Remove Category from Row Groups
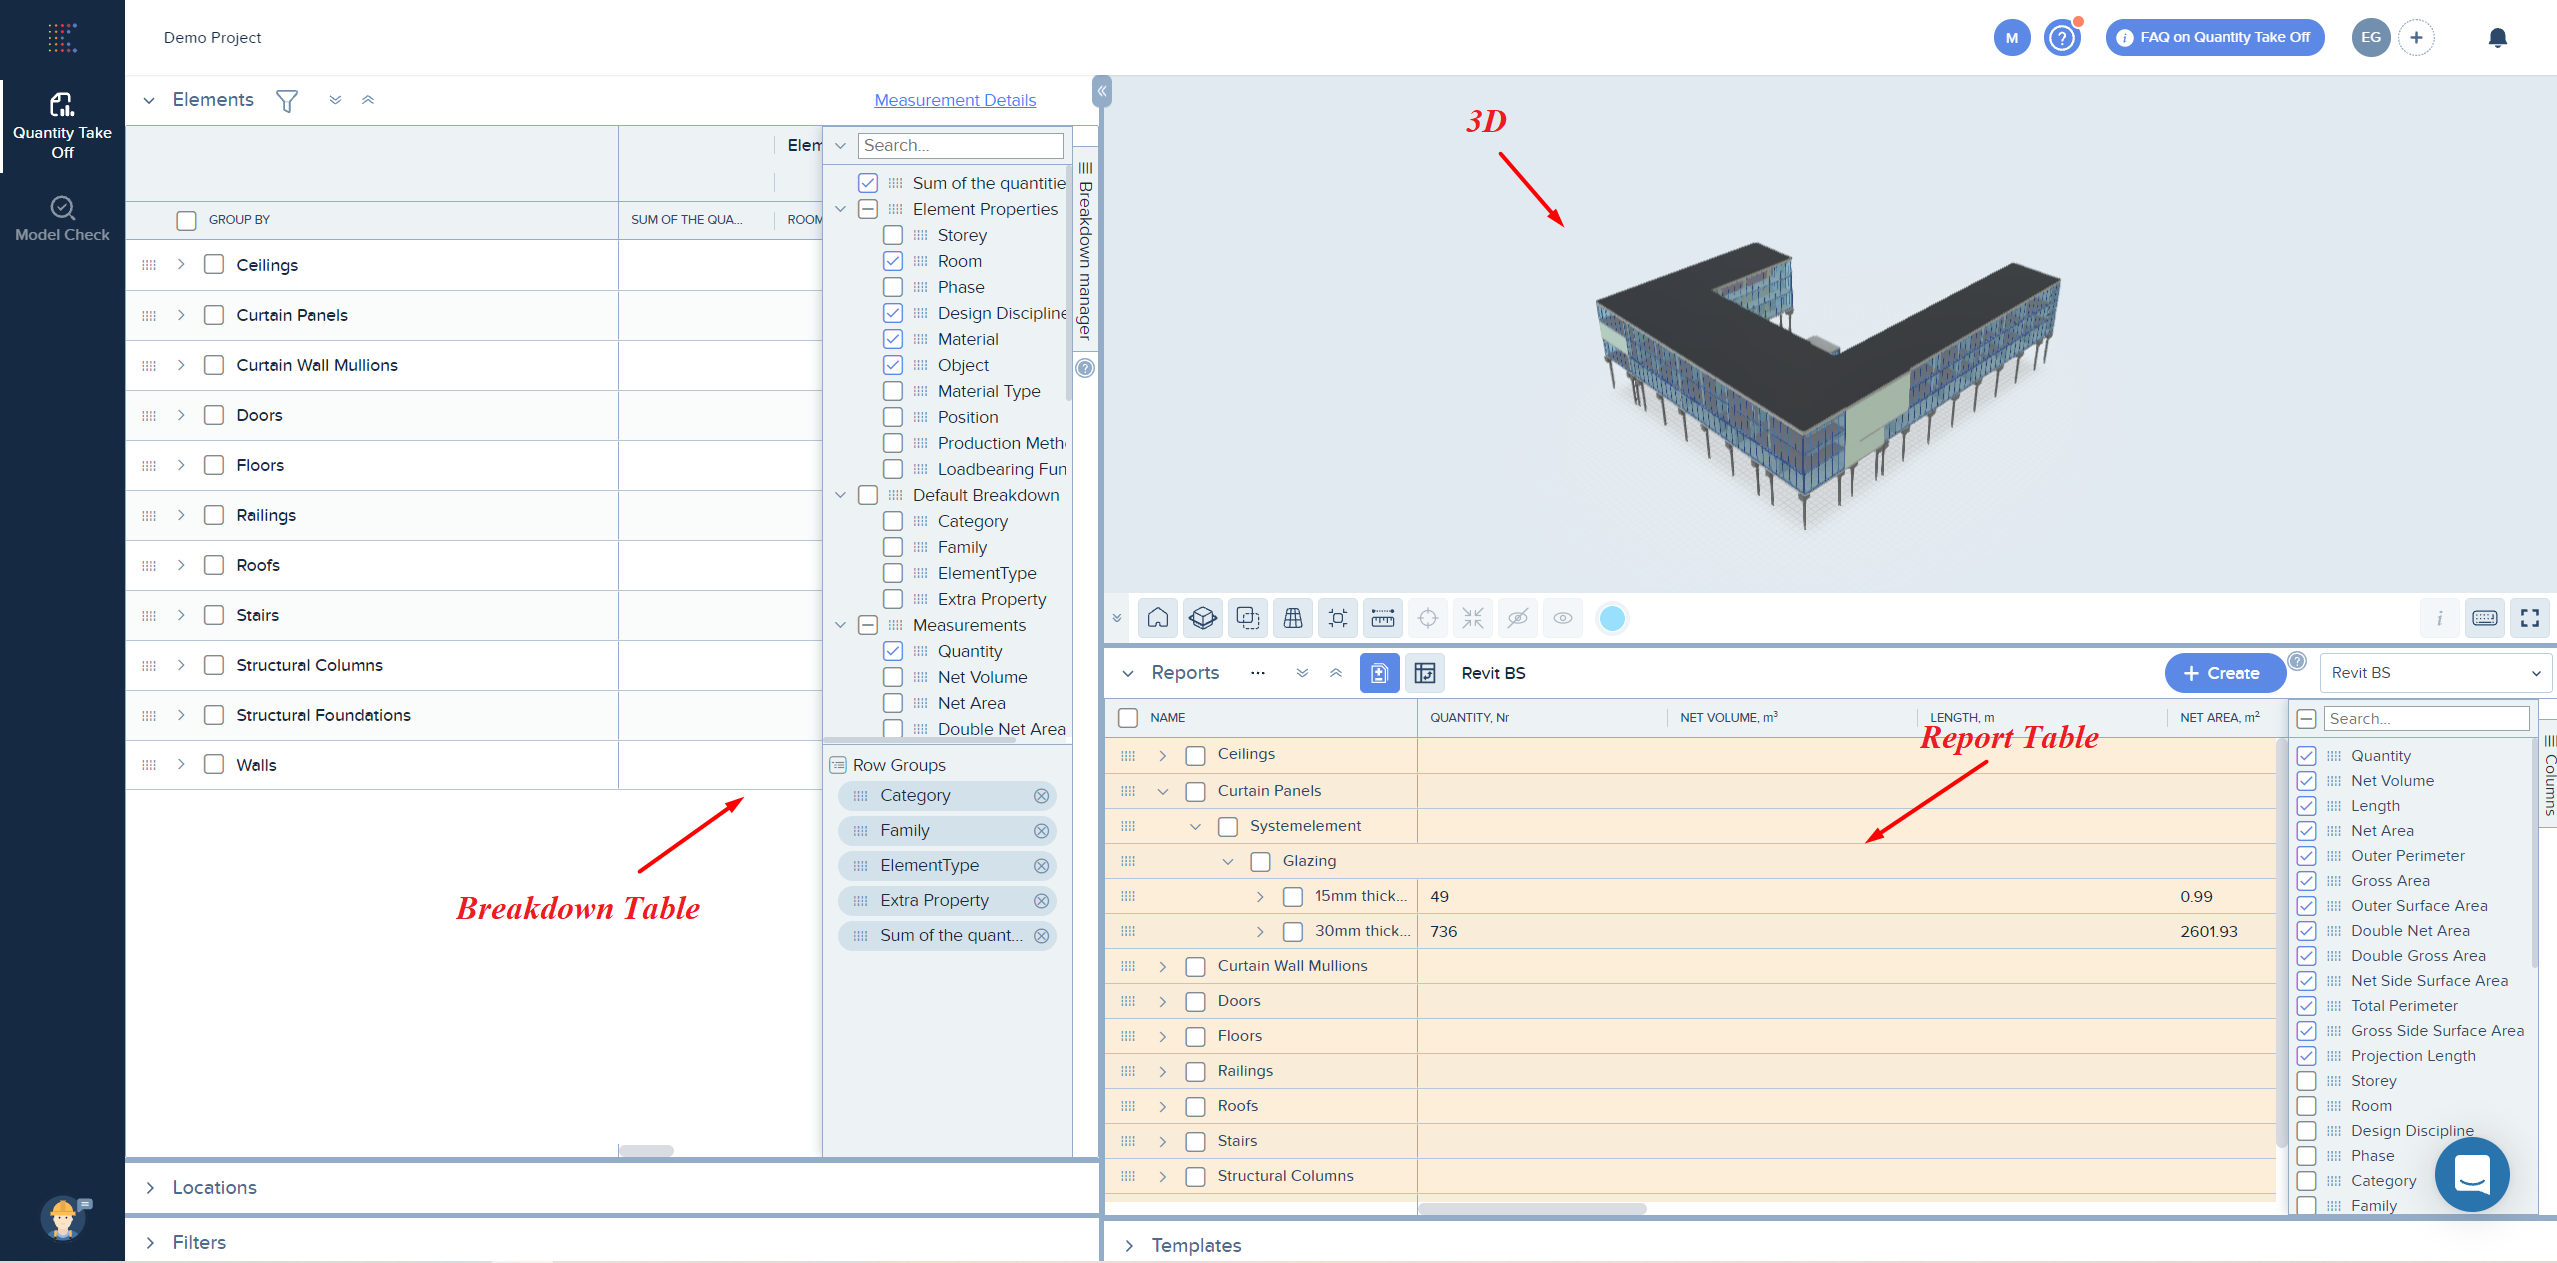Viewport: 2557px width, 1263px height. (1041, 796)
